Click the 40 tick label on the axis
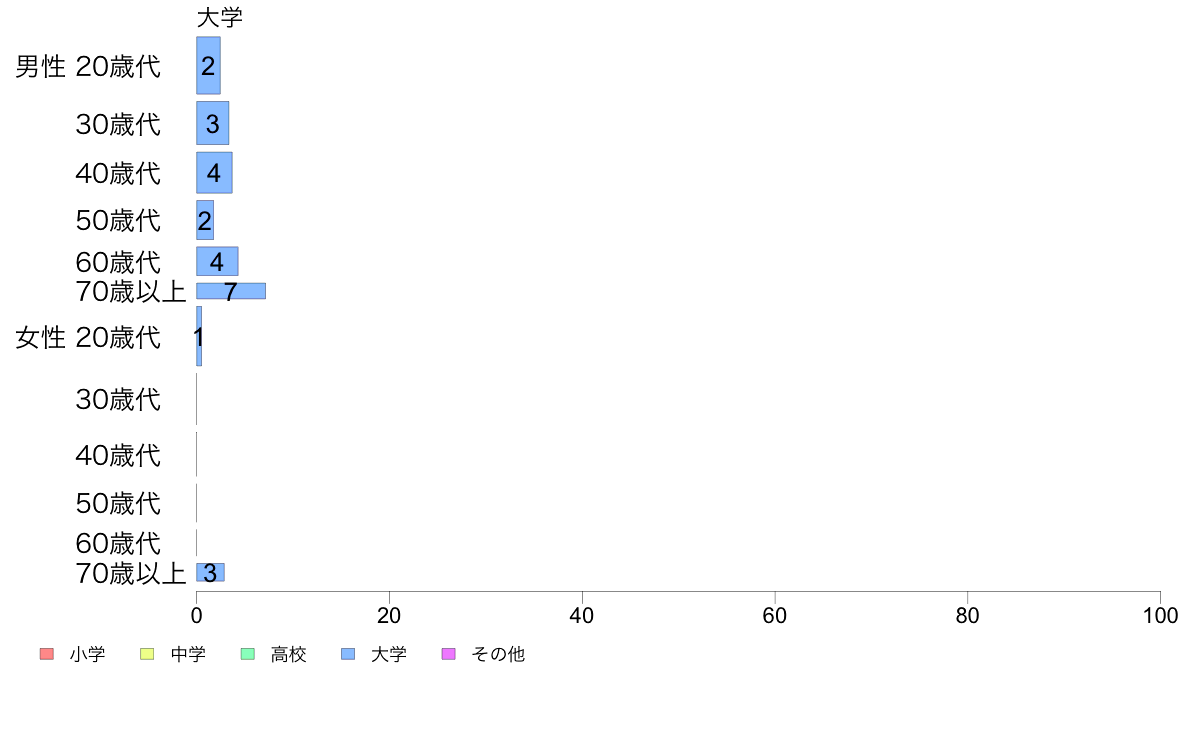The image size is (1188, 736). (582, 615)
